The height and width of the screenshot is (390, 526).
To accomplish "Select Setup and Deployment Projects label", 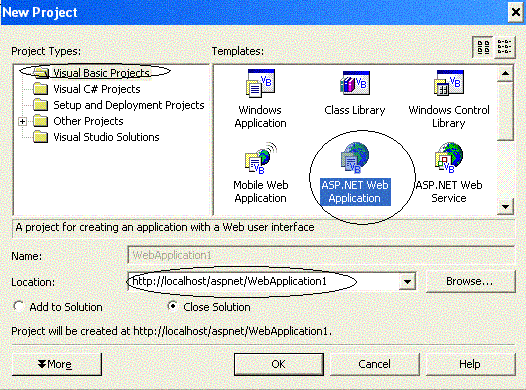I will 129,105.
